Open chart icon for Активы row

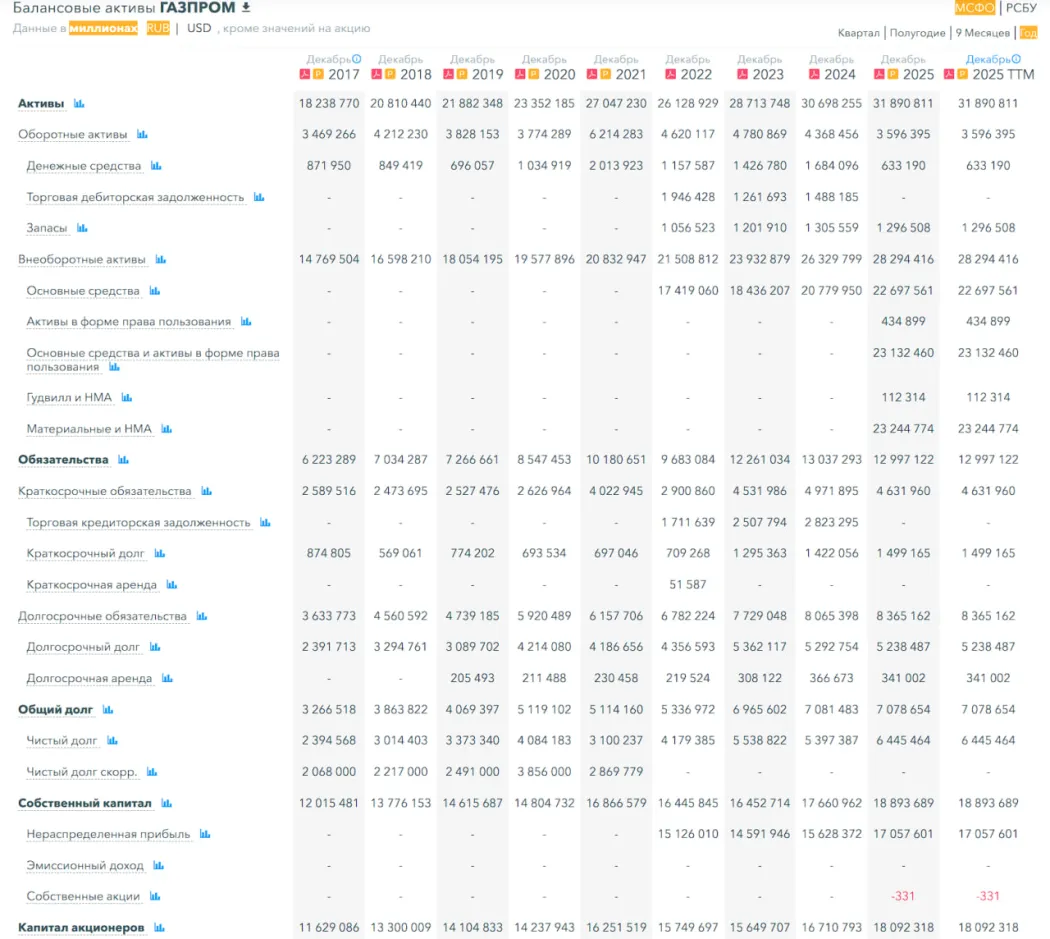click(x=79, y=103)
